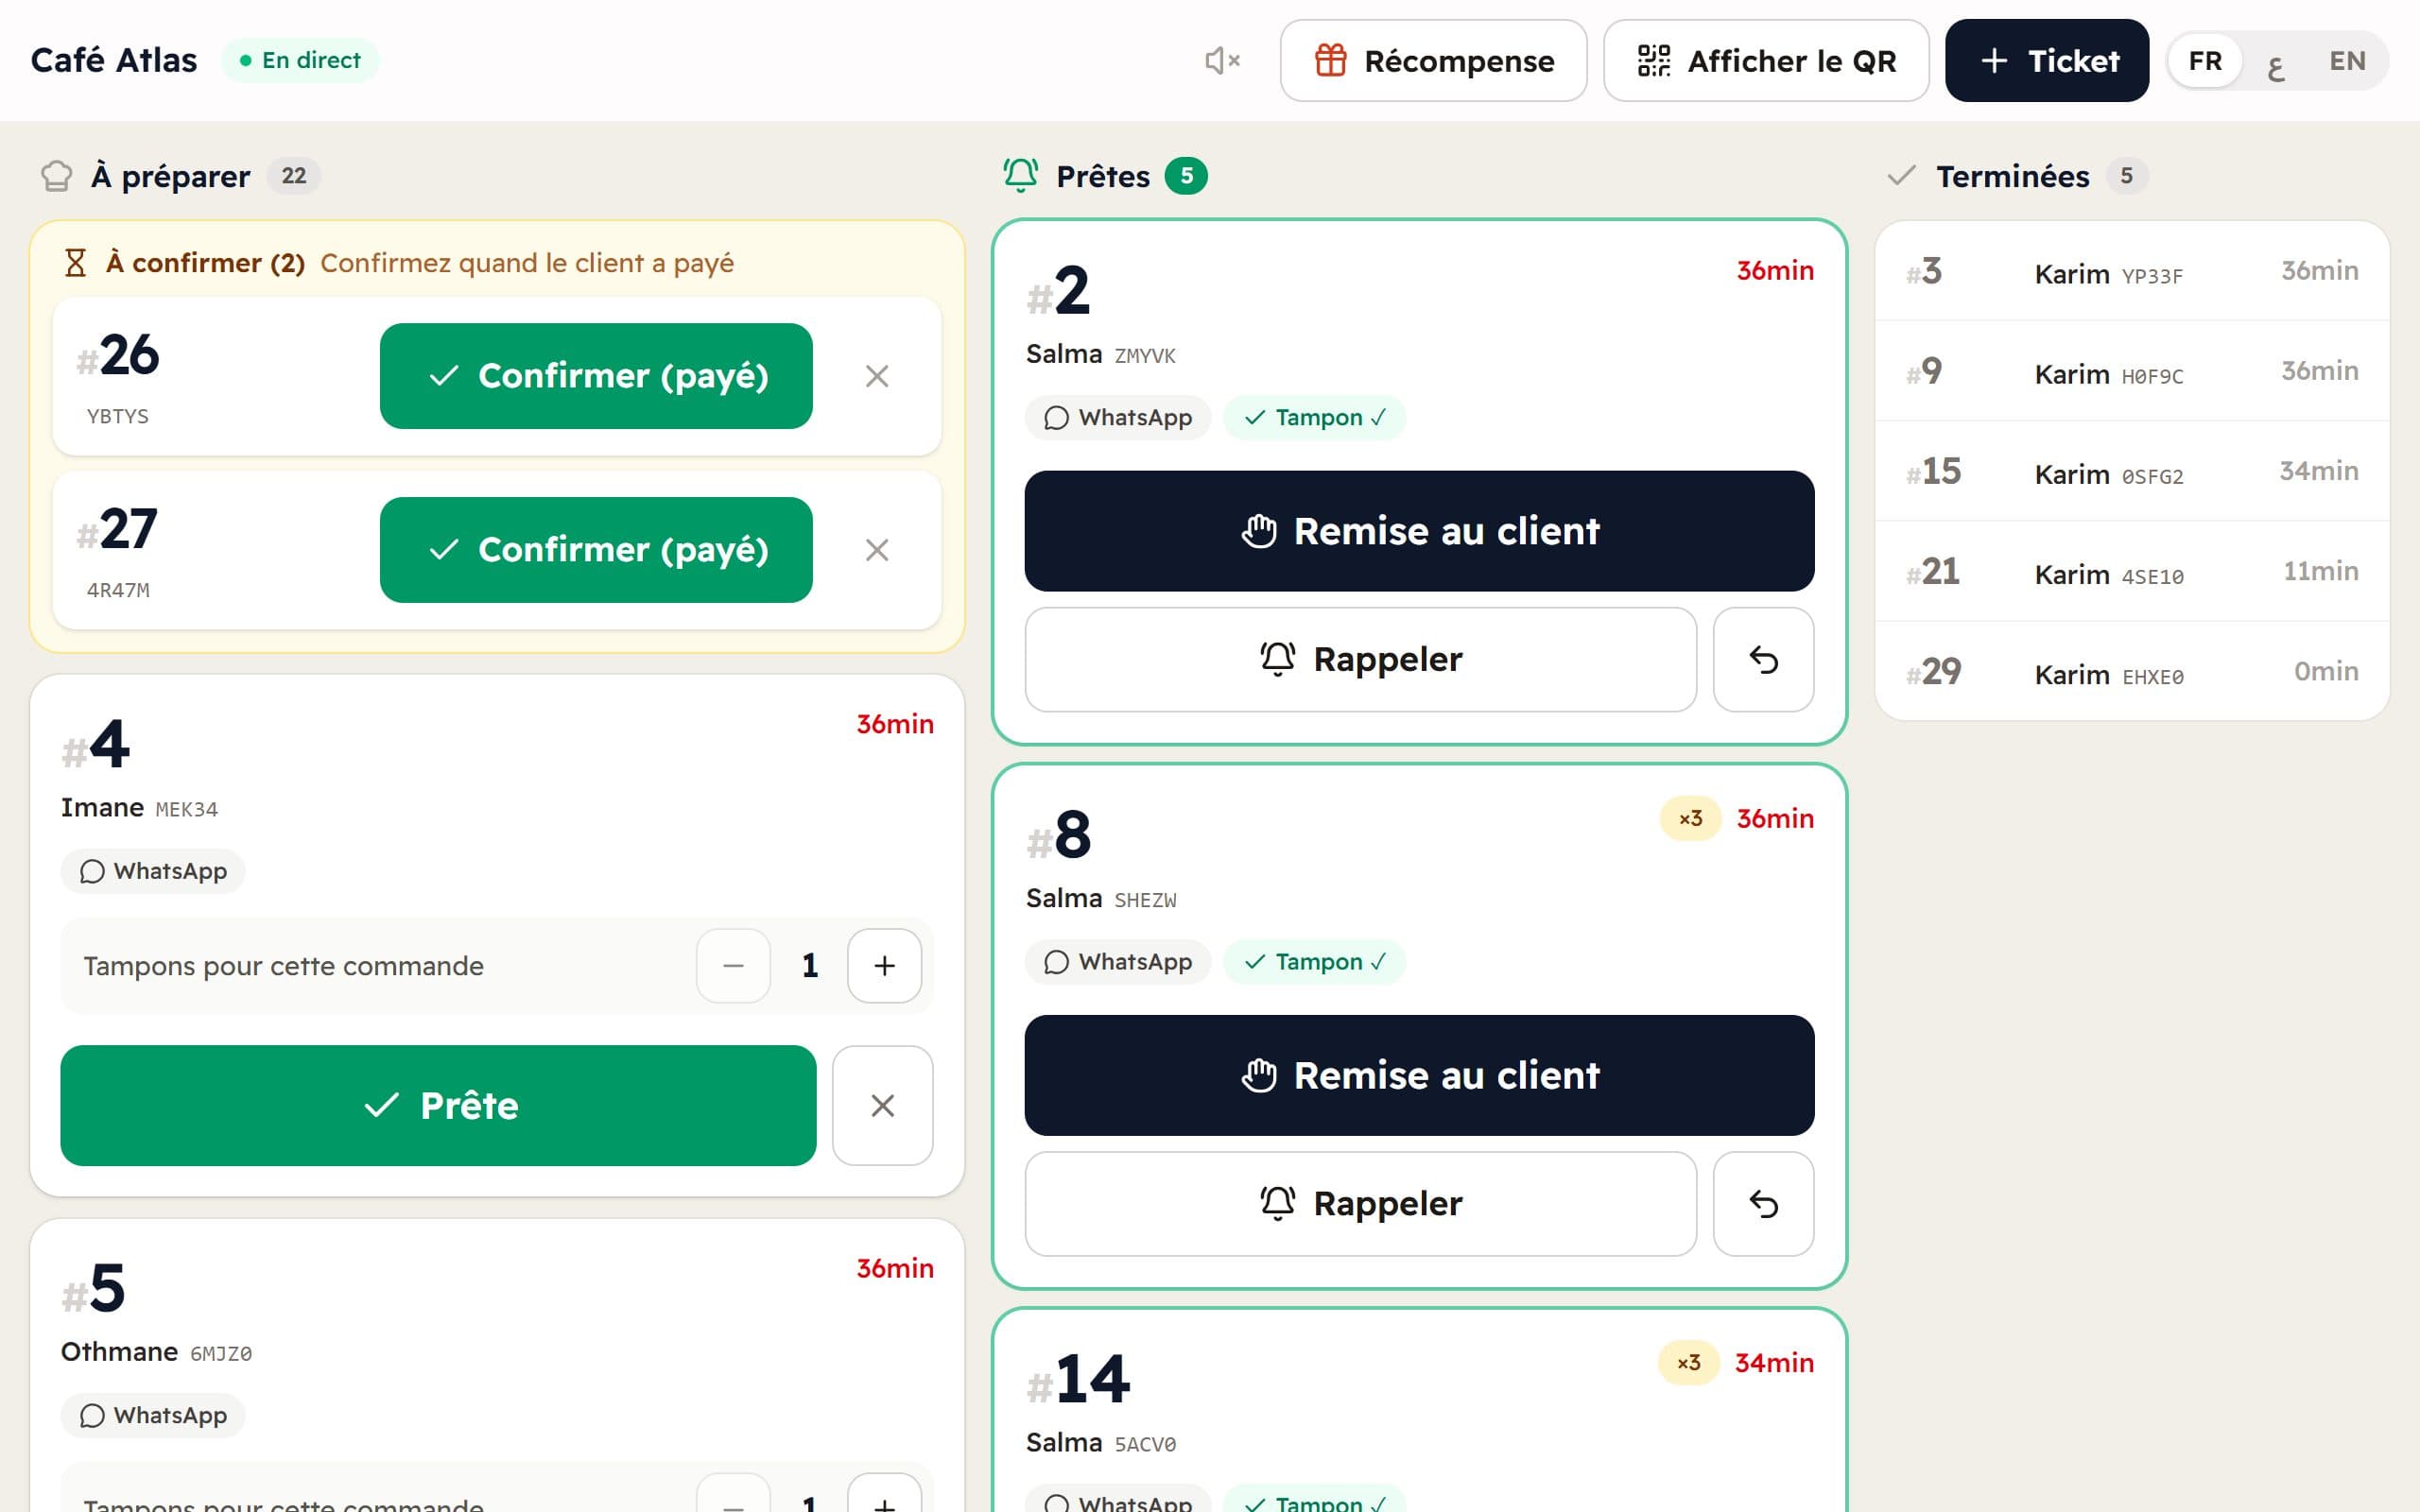2420x1512 pixels.
Task: Rappeler the customer for order #8
Action: [x=1361, y=1204]
